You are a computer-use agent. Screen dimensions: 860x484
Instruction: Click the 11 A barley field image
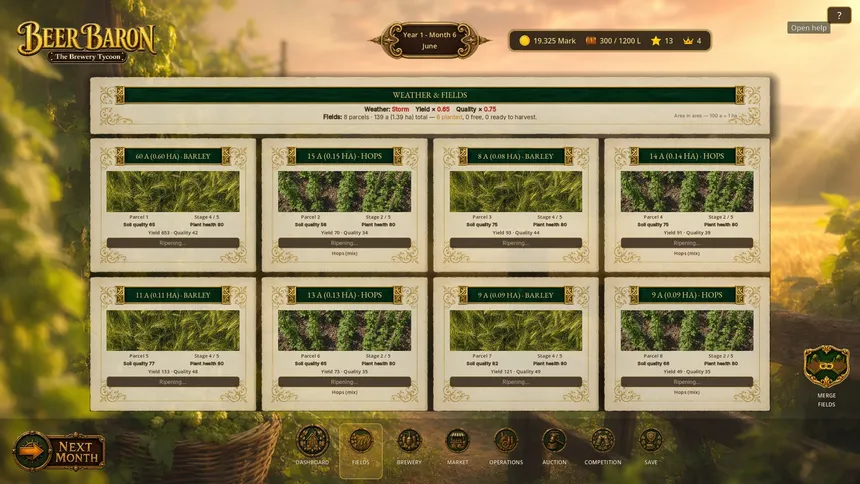coord(173,330)
